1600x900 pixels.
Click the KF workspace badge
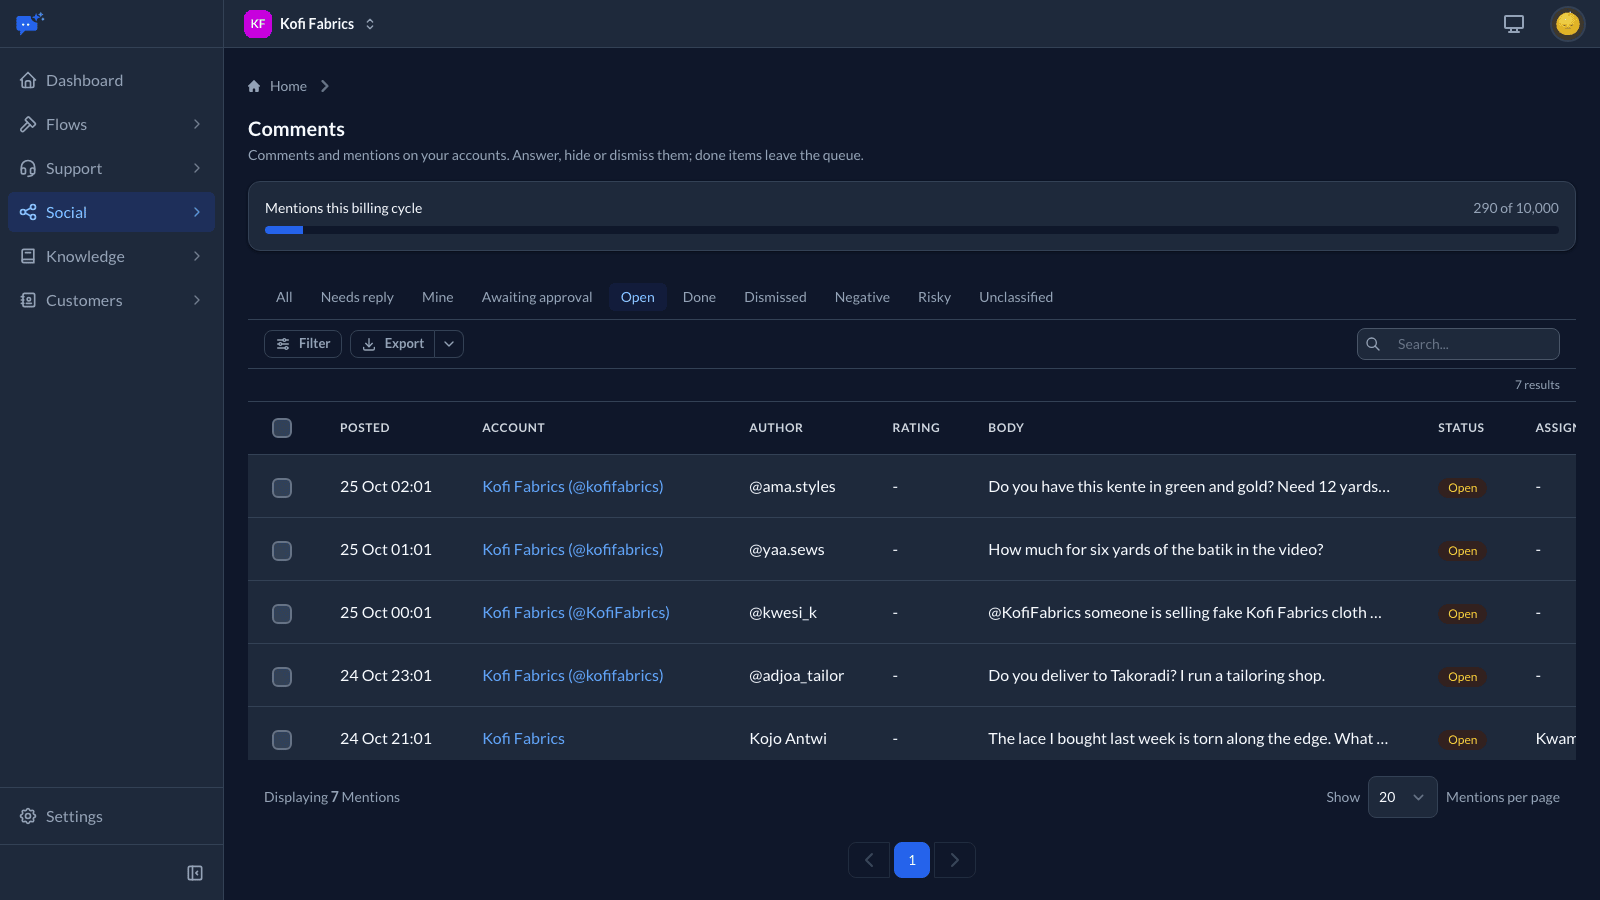tap(258, 23)
